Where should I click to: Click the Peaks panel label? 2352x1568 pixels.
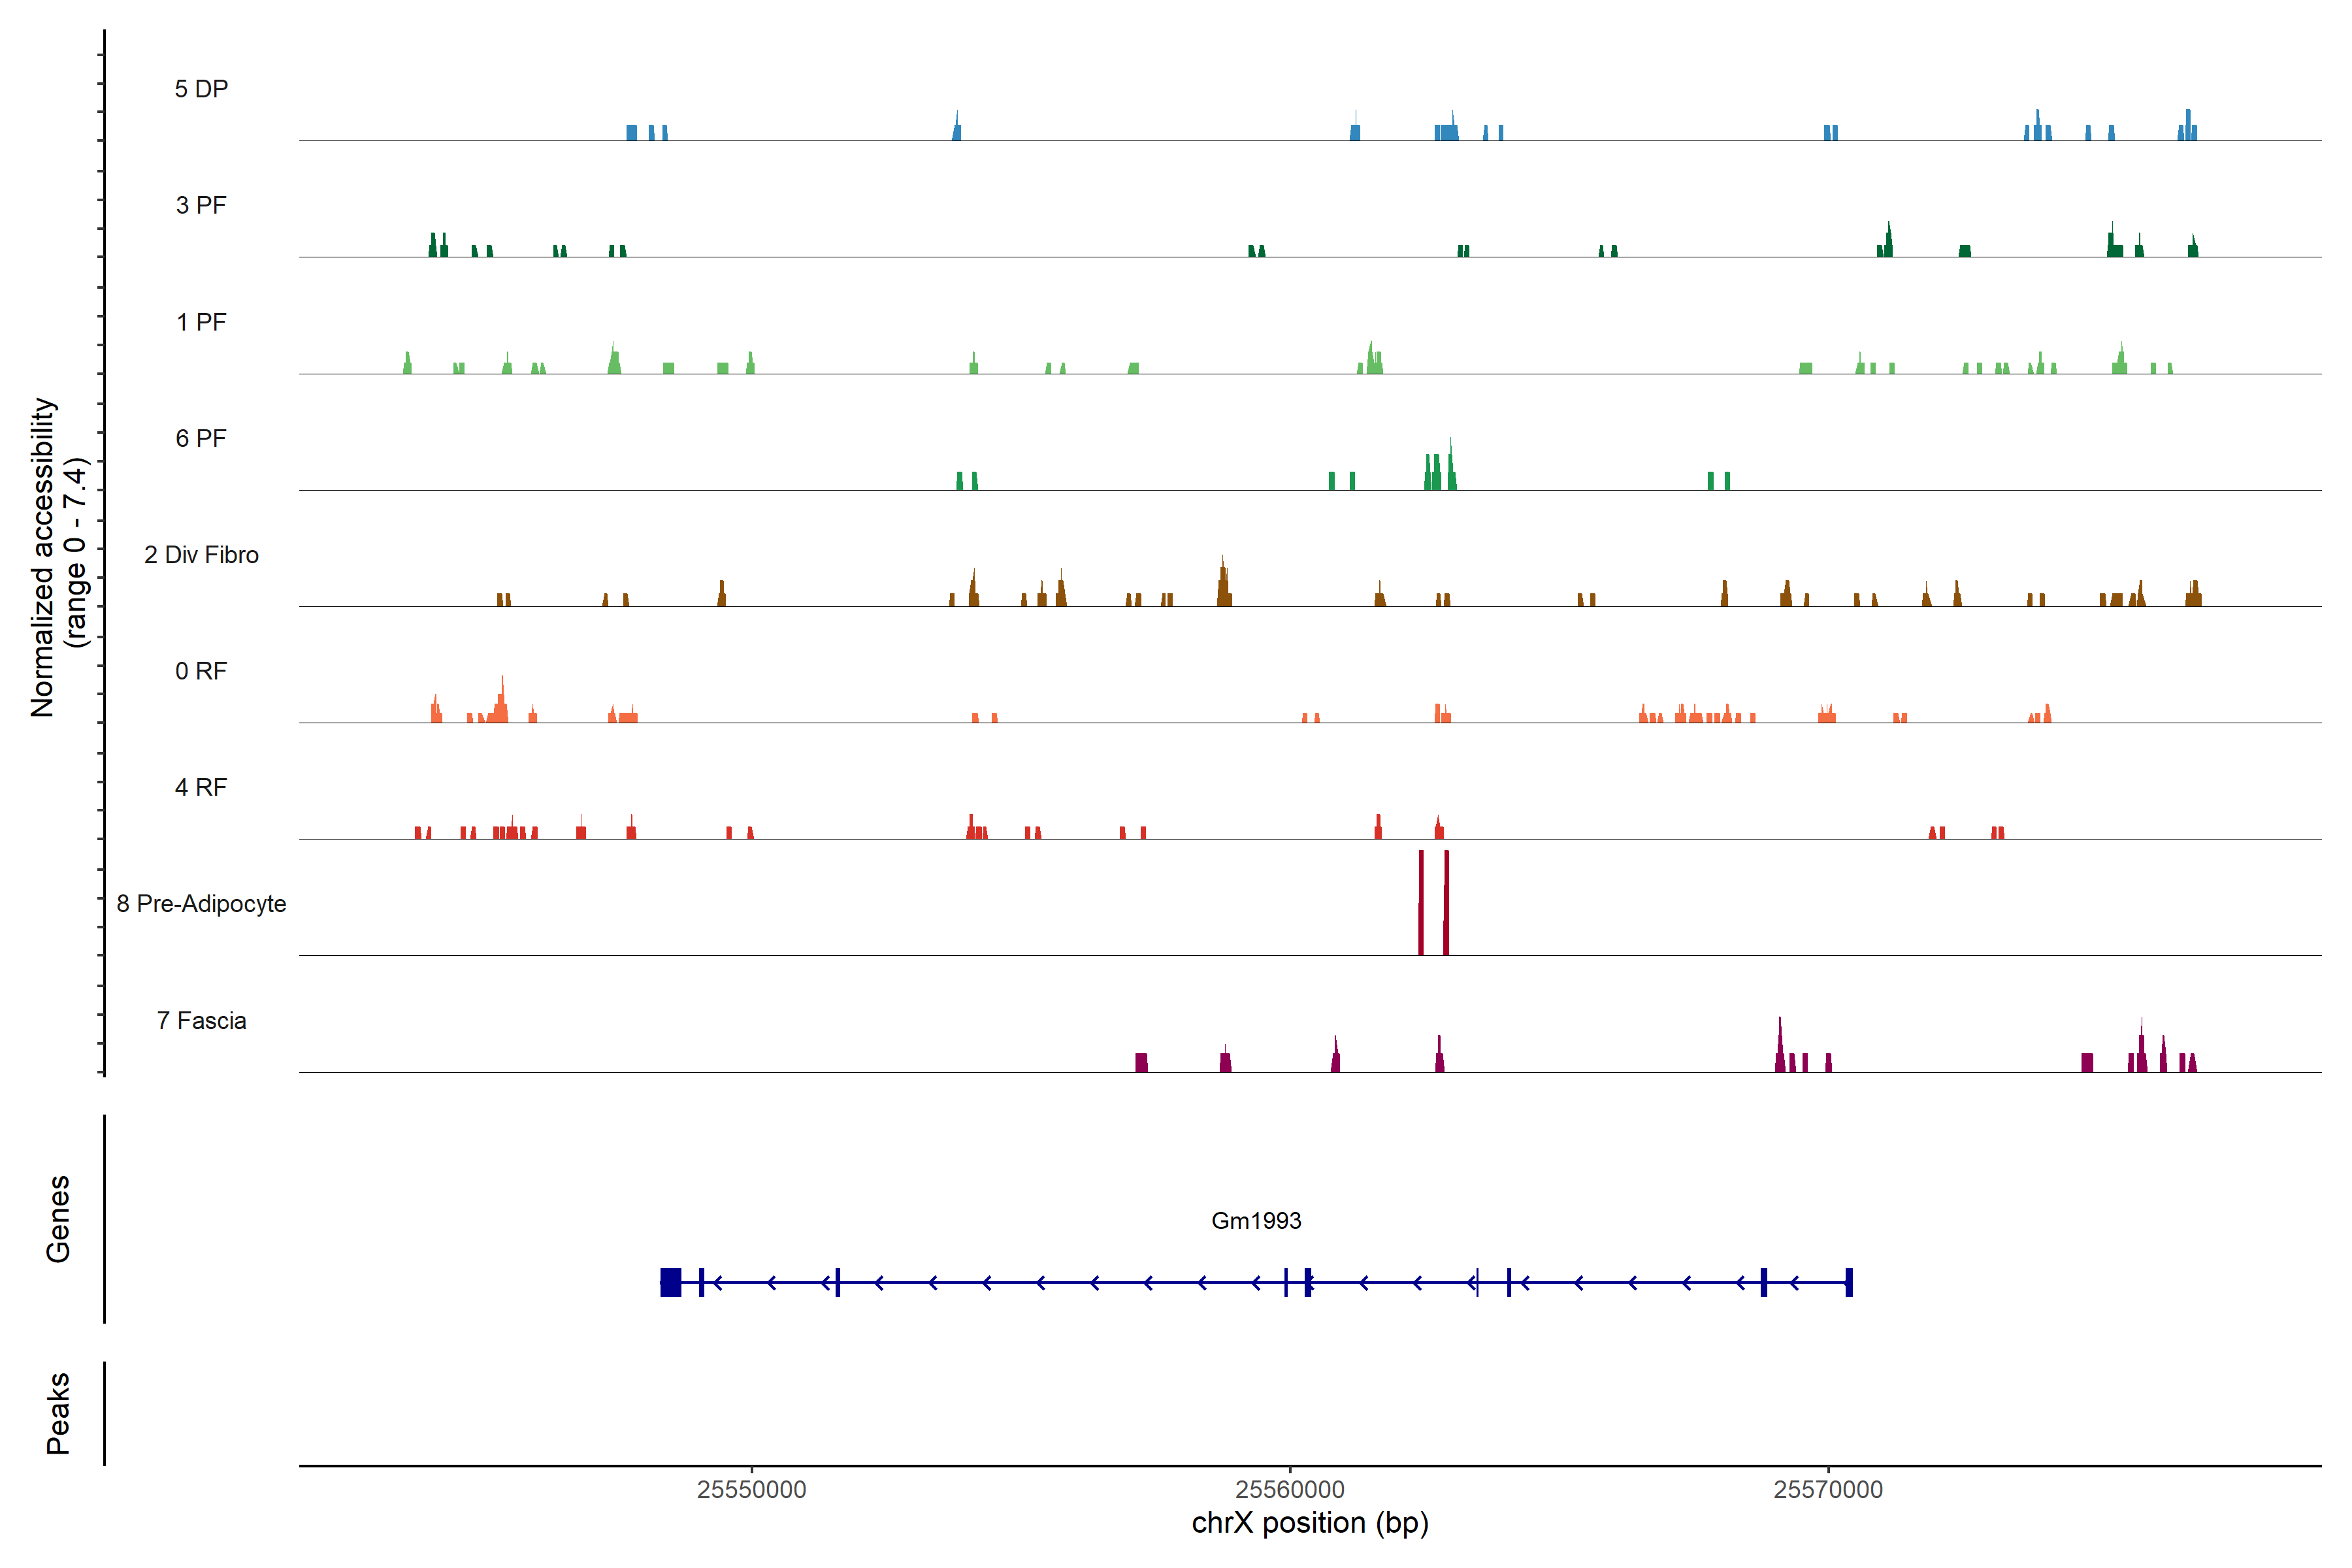pos(58,1413)
